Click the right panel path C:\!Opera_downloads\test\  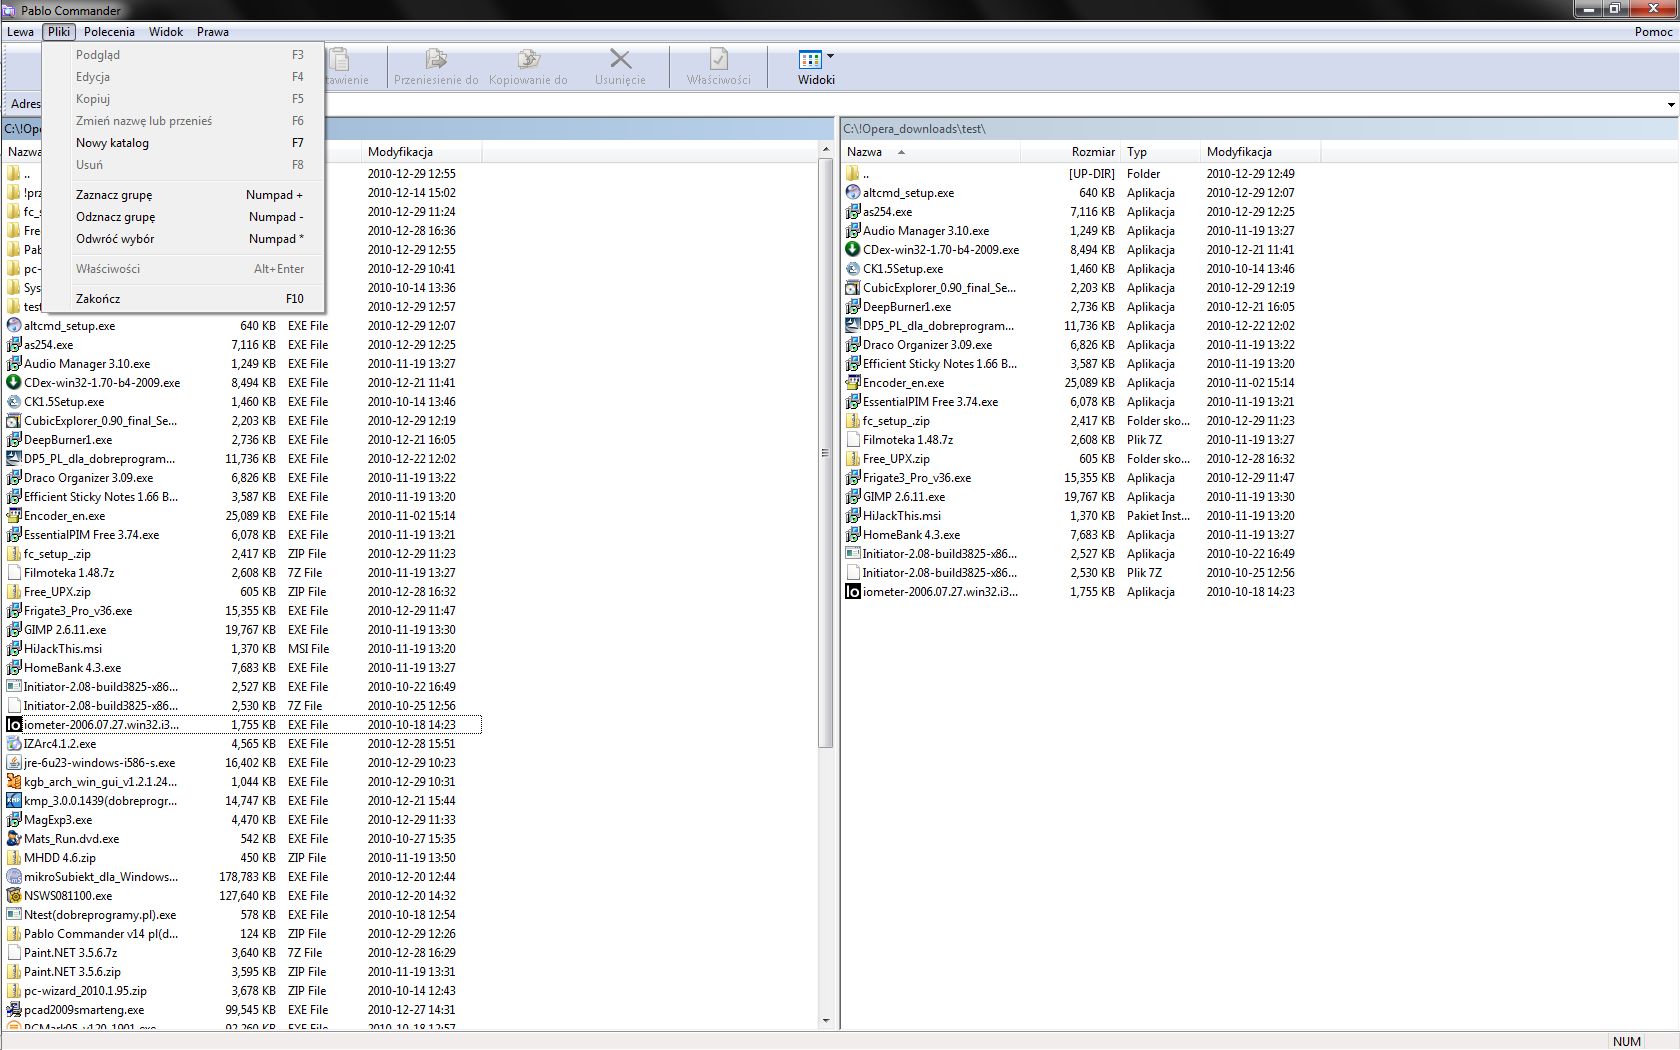[x=915, y=129]
